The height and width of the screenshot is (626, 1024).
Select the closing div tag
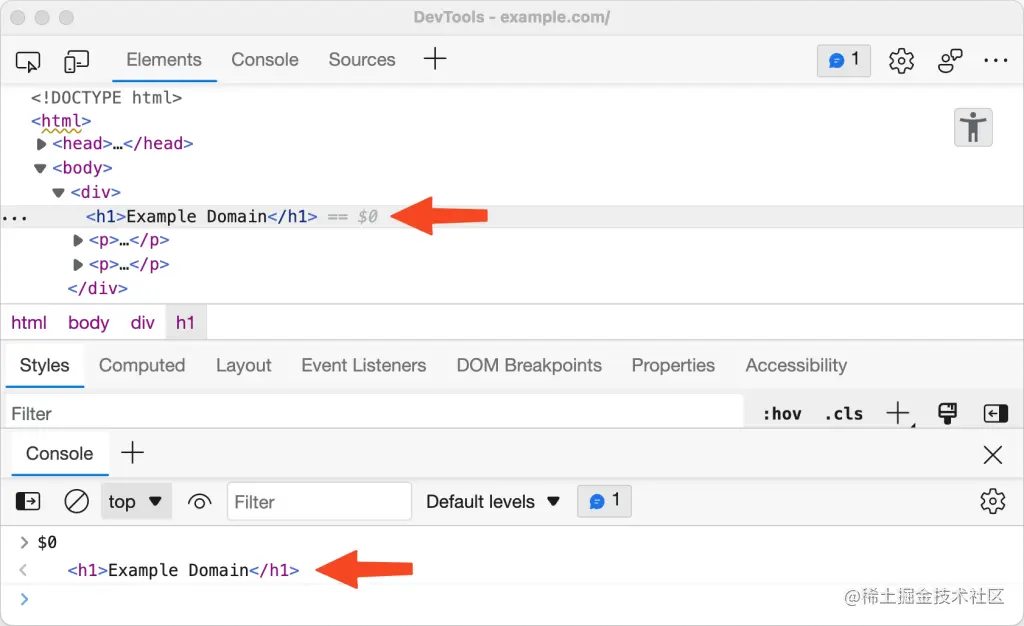point(97,288)
